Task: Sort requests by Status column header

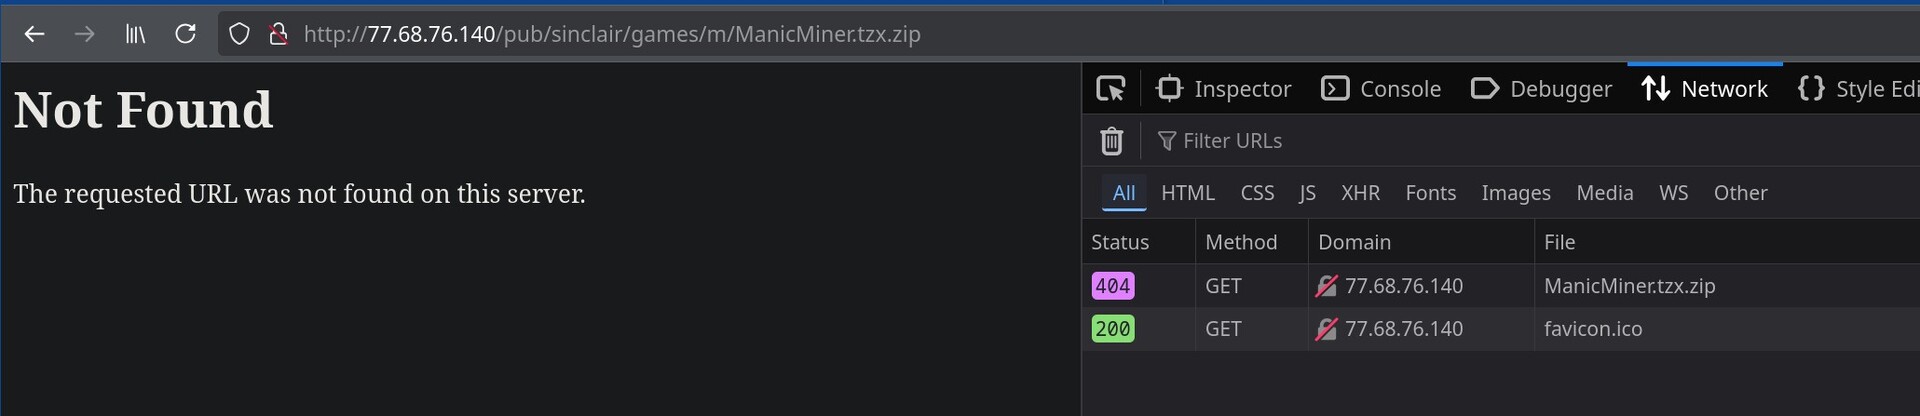Action: point(1120,242)
